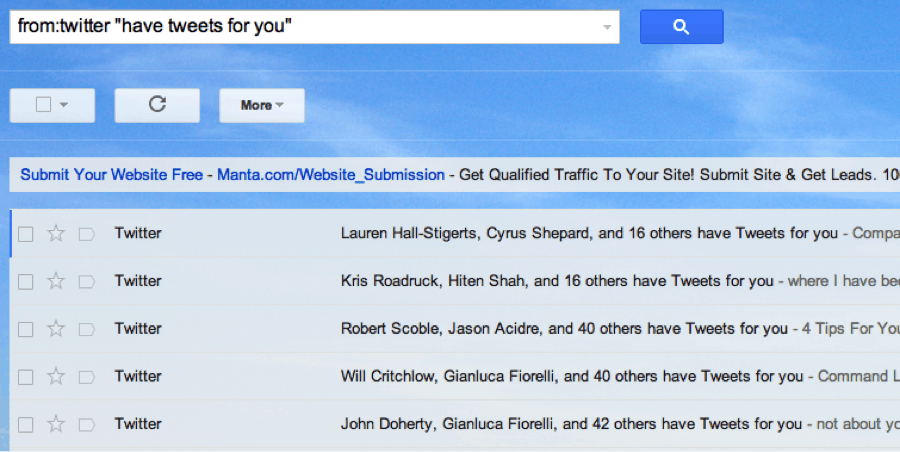Image resolution: width=900 pixels, height=452 pixels.
Task: Select checkbox for Will Critchlow email
Action: pyautogui.click(x=25, y=377)
